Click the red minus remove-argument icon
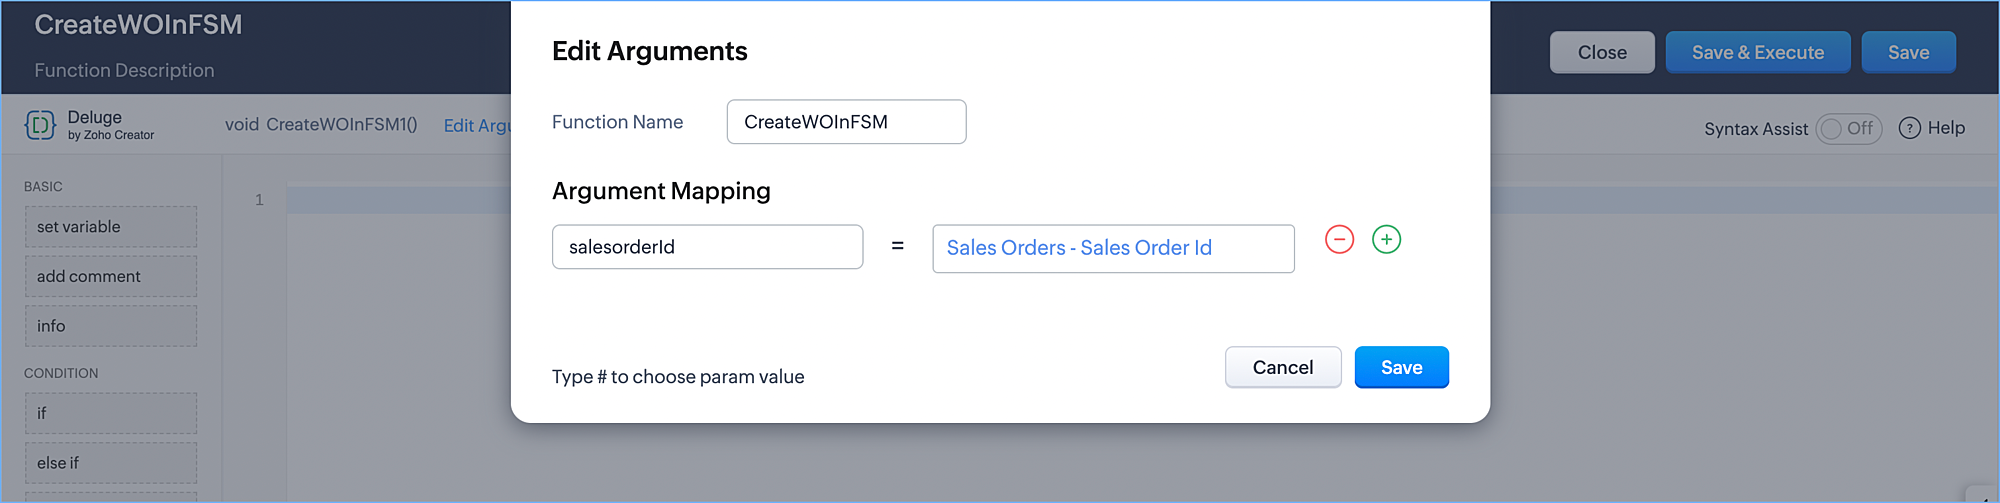Screen dimensions: 2000x503 (x=1339, y=240)
